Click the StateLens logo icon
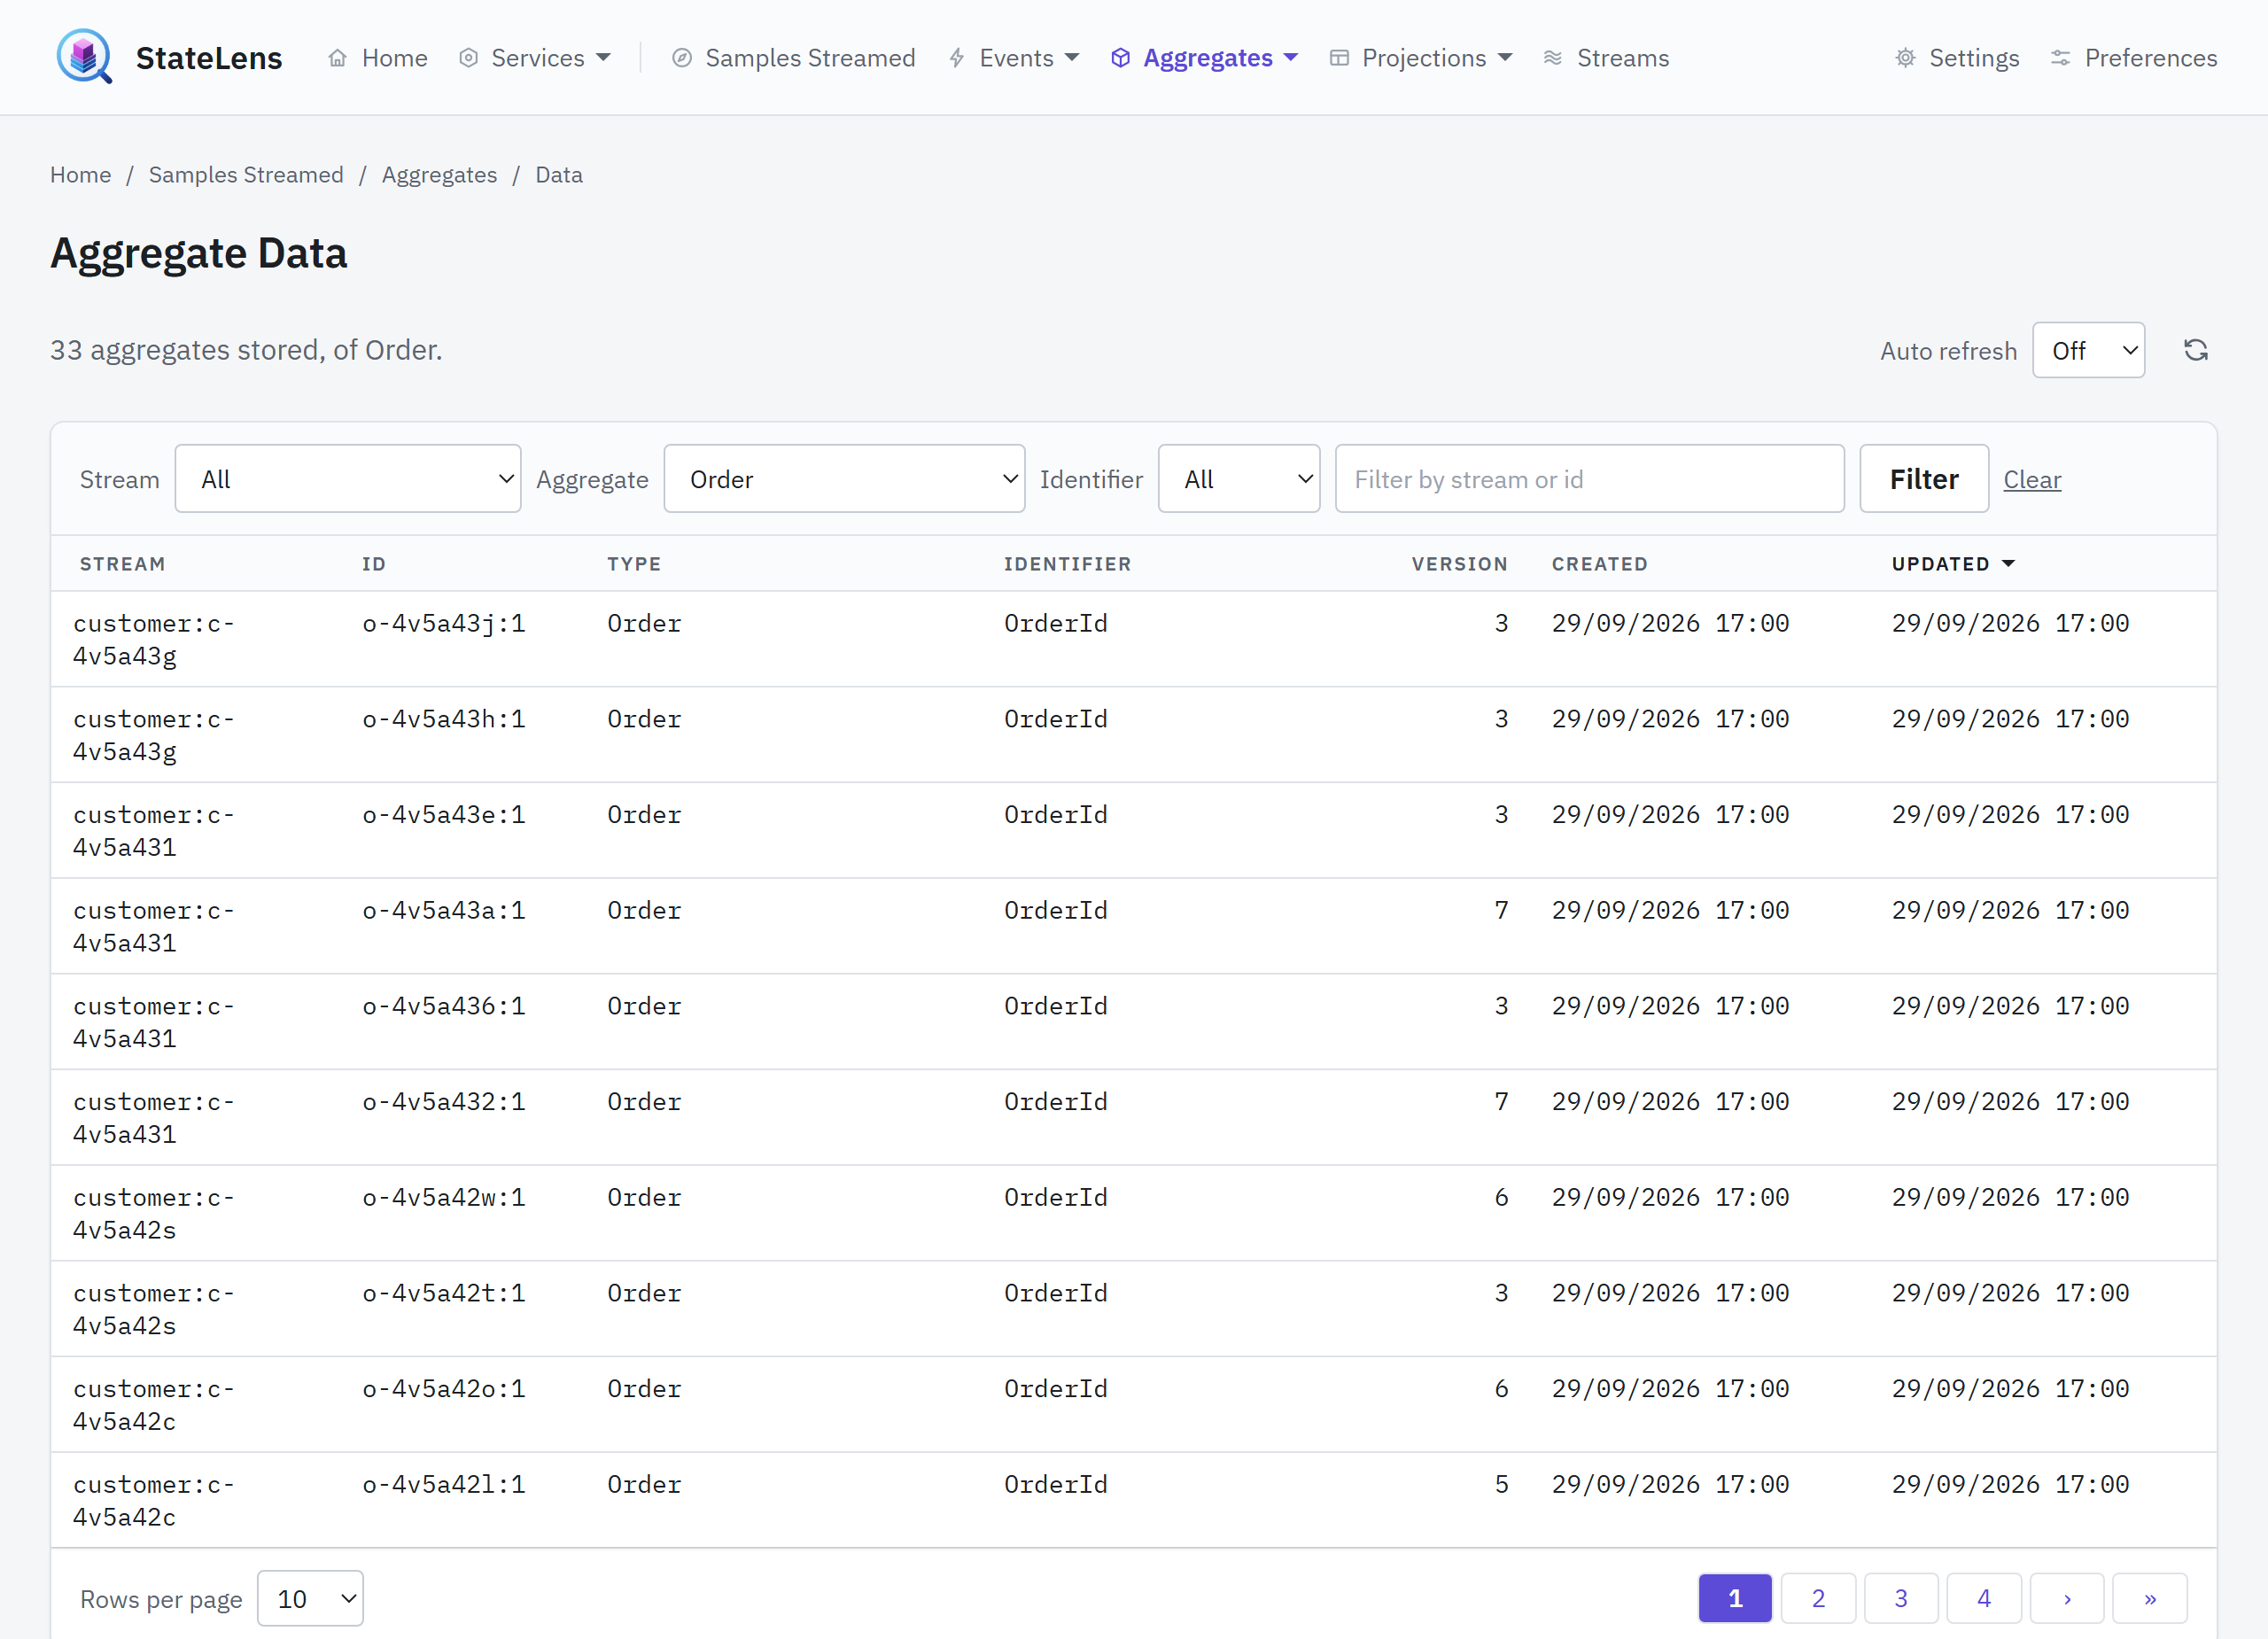 coord(84,57)
